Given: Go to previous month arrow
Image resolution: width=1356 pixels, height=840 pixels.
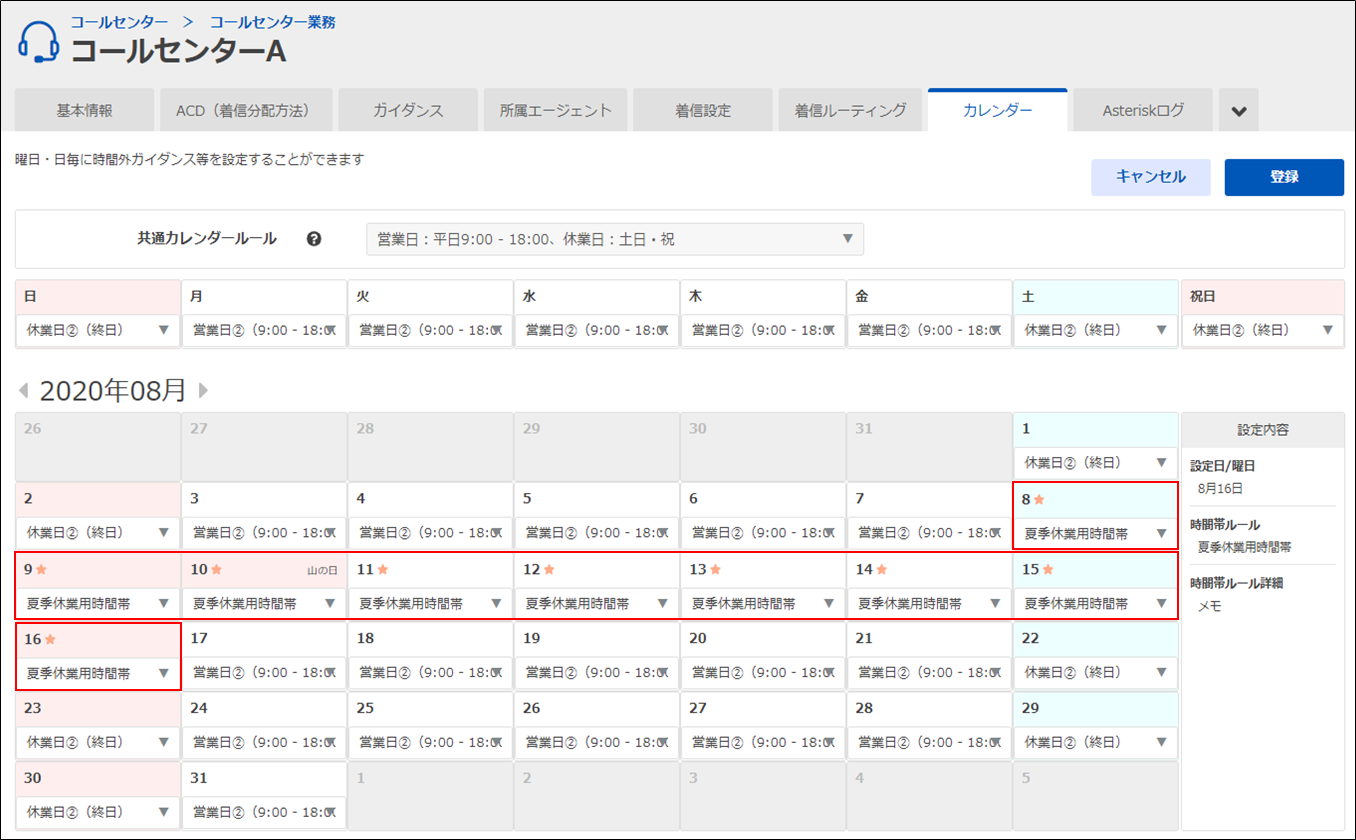Looking at the screenshot, I should click(x=24, y=390).
